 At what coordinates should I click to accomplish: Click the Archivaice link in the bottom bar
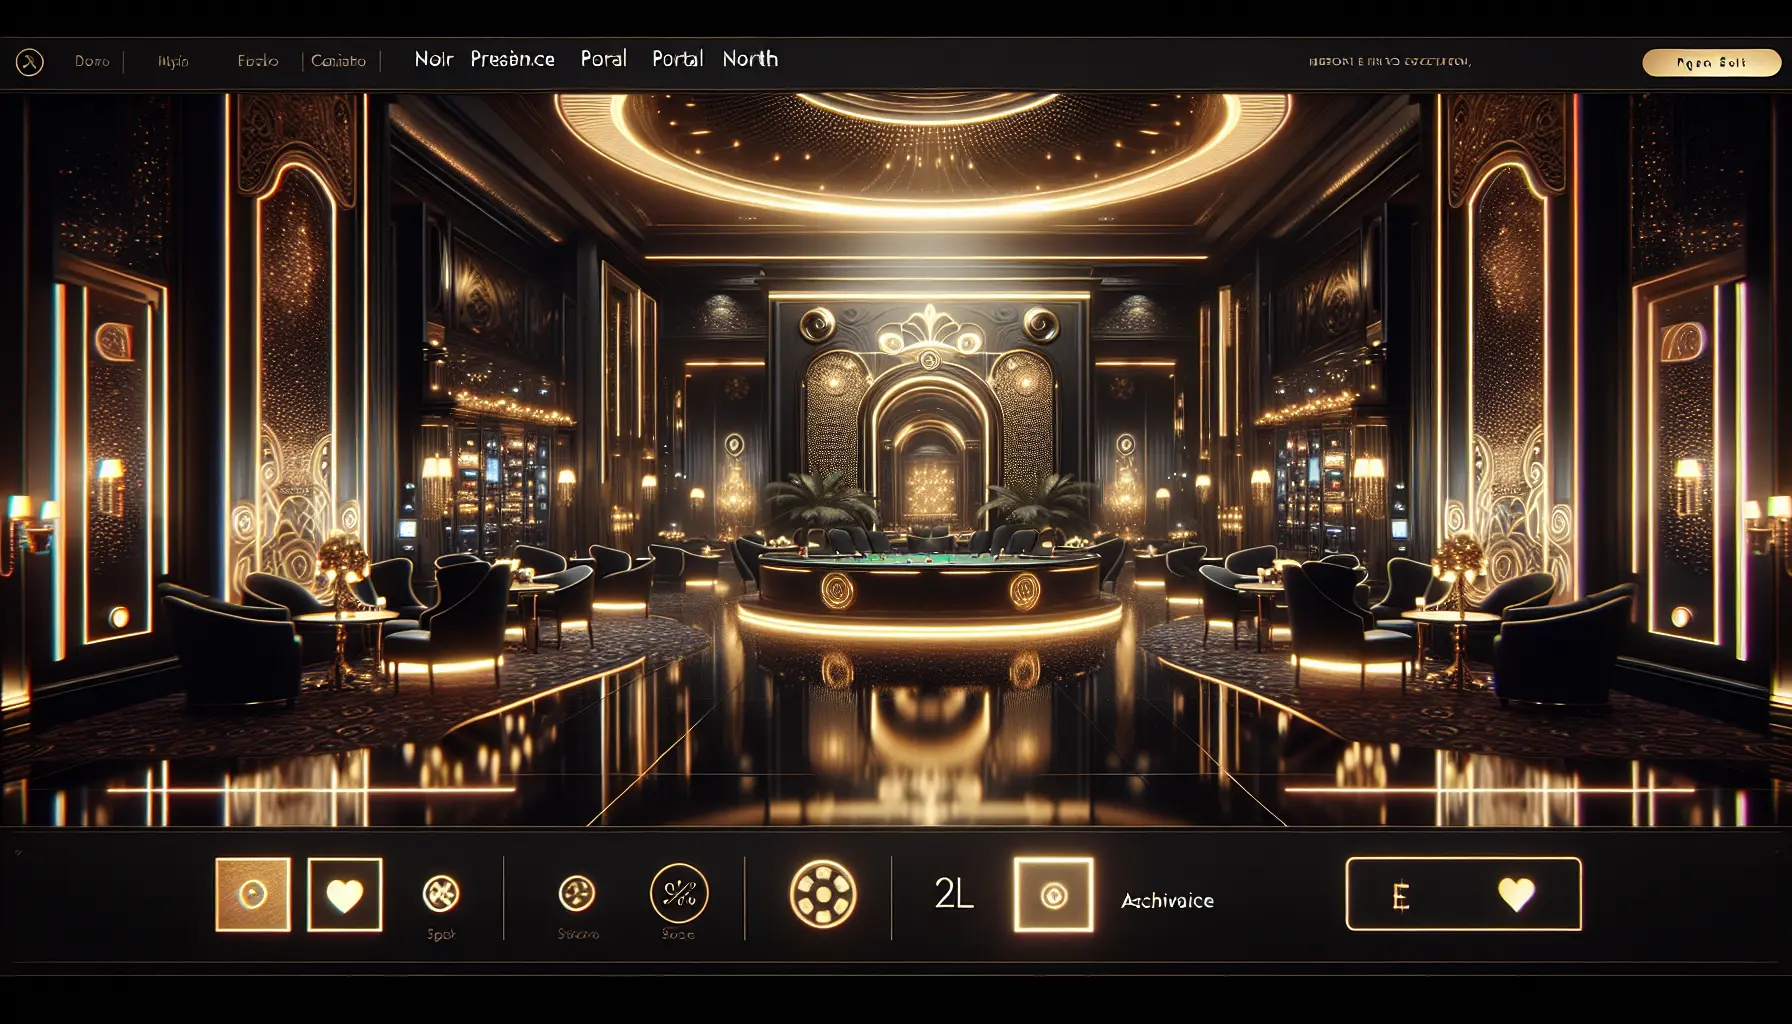[x=1166, y=900]
